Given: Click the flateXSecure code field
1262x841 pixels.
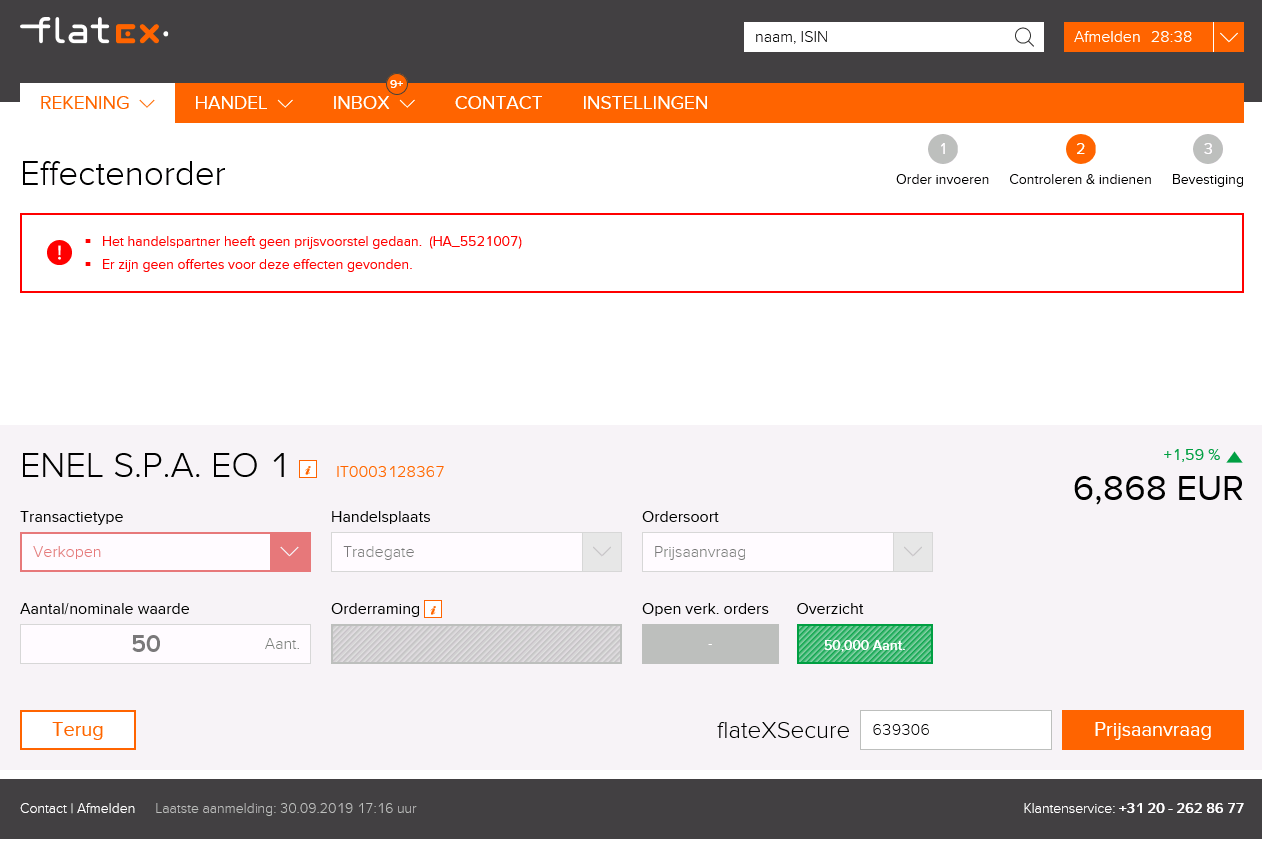Looking at the screenshot, I should [956, 730].
